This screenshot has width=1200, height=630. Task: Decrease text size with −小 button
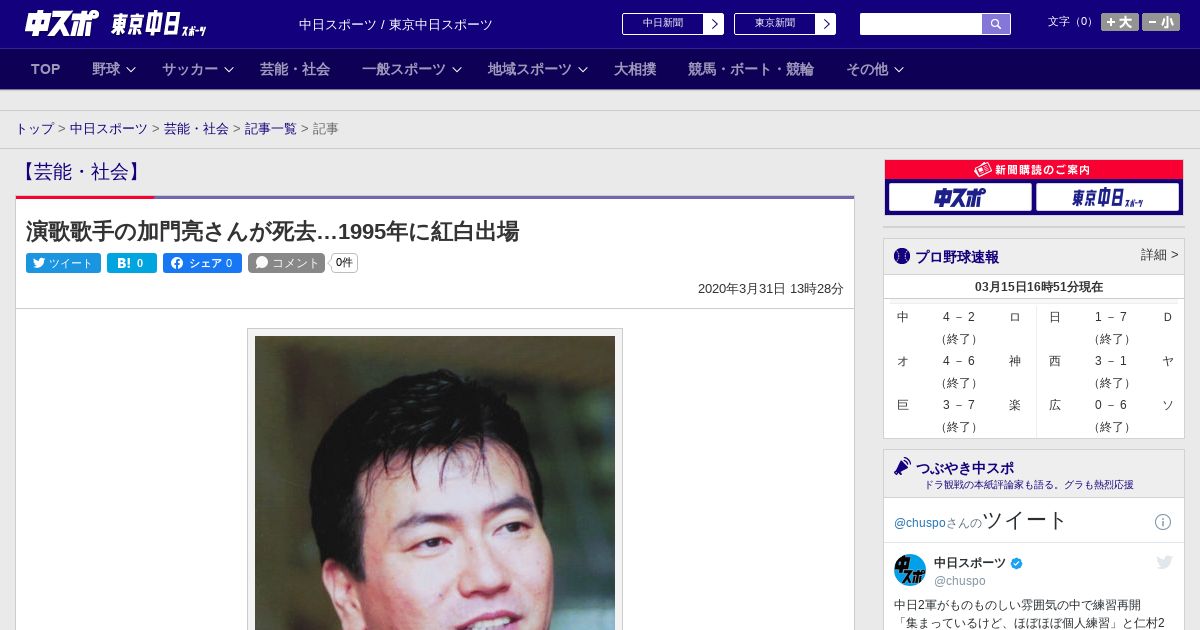[x=1161, y=22]
